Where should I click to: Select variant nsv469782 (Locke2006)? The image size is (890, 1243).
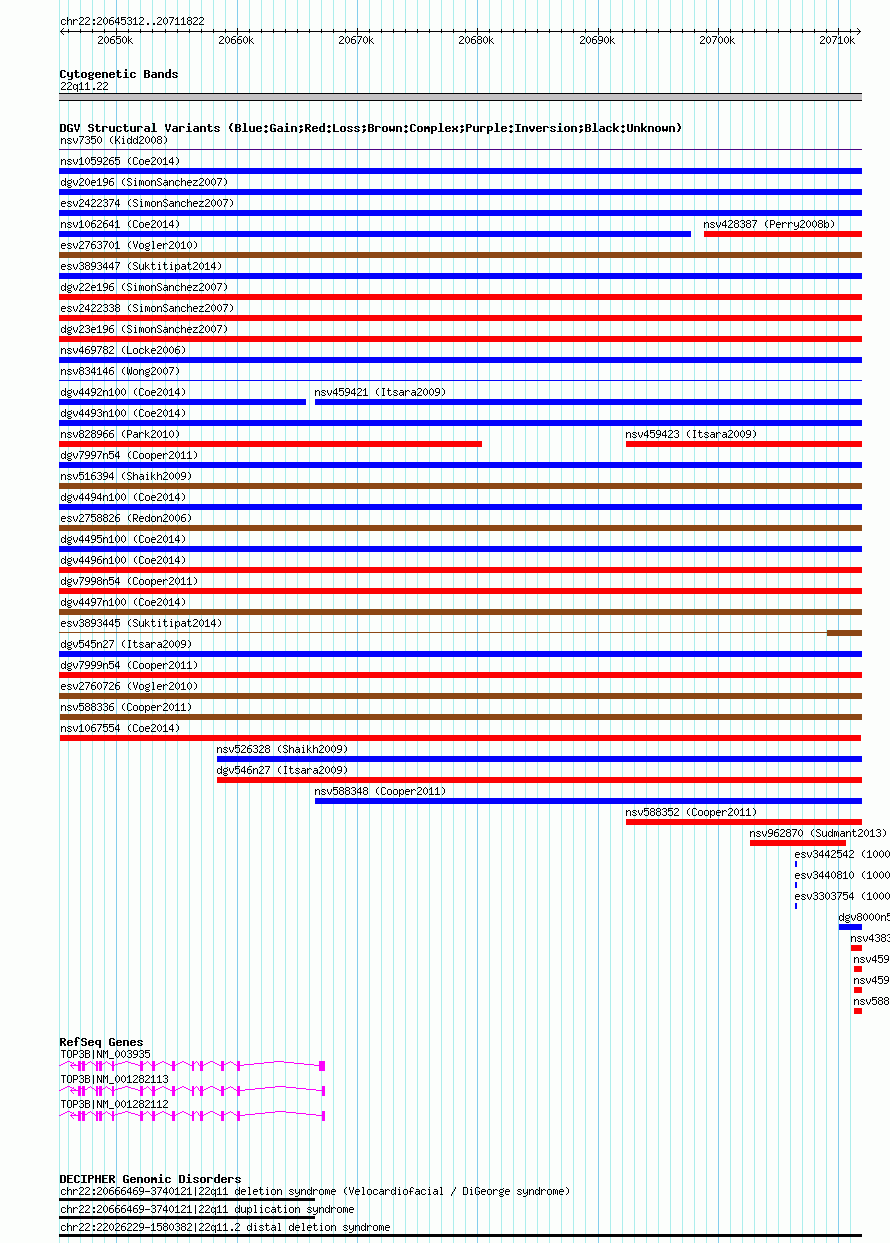click(123, 350)
